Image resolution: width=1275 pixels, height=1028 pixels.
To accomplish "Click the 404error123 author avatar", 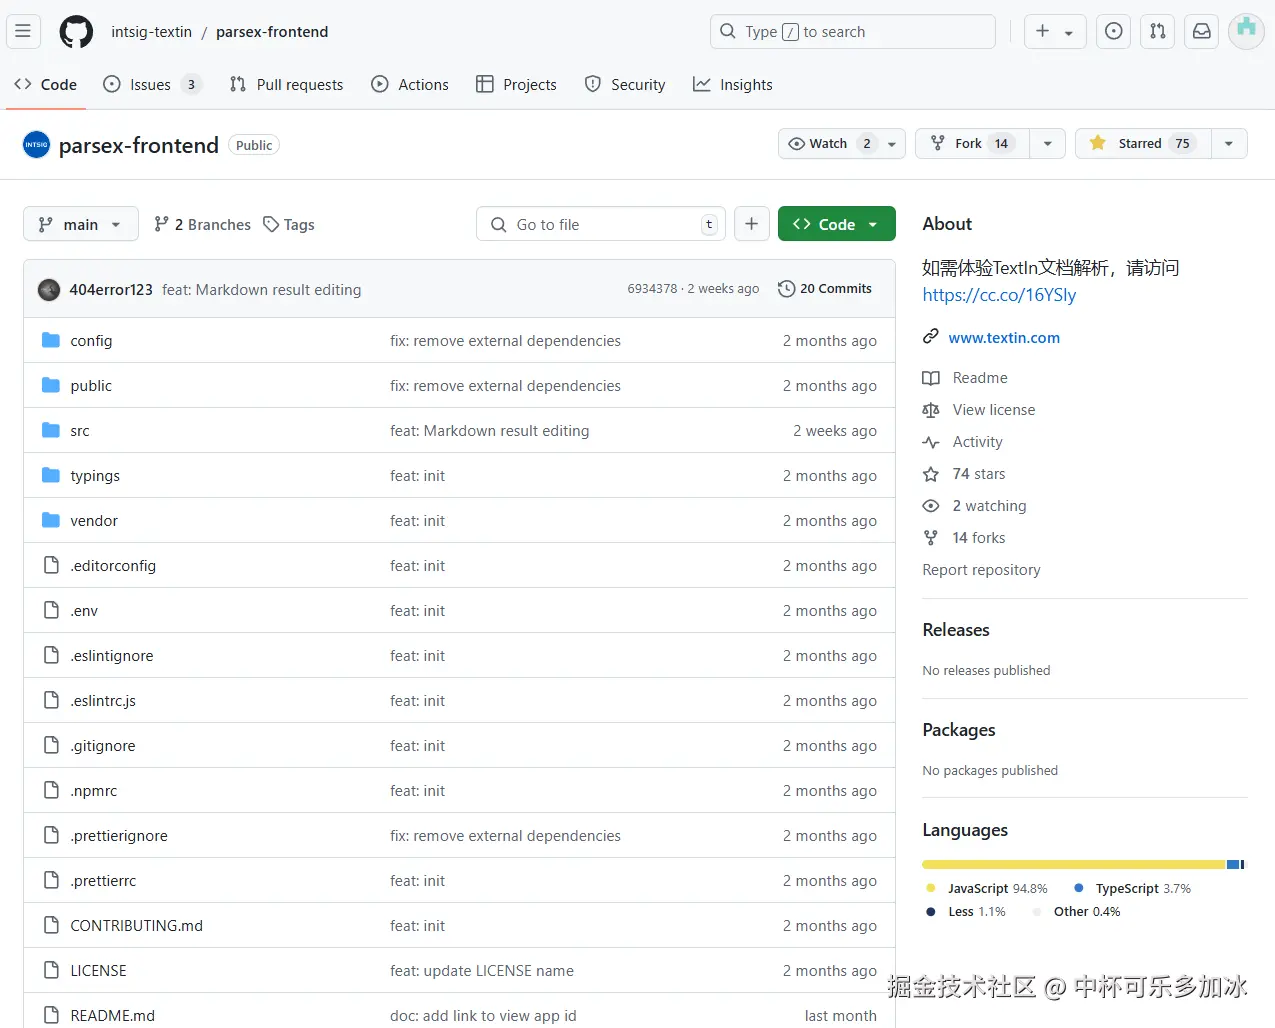I will (49, 289).
